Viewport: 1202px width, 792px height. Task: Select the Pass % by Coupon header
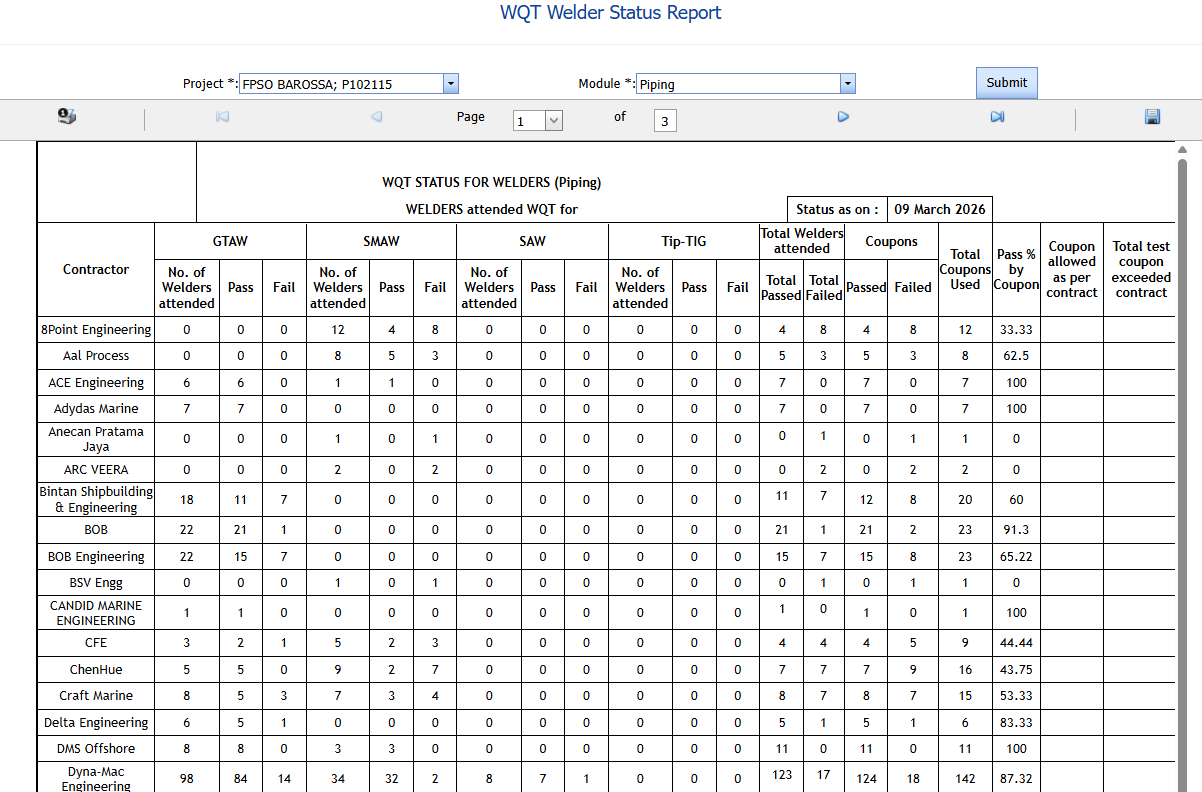[x=1015, y=269]
